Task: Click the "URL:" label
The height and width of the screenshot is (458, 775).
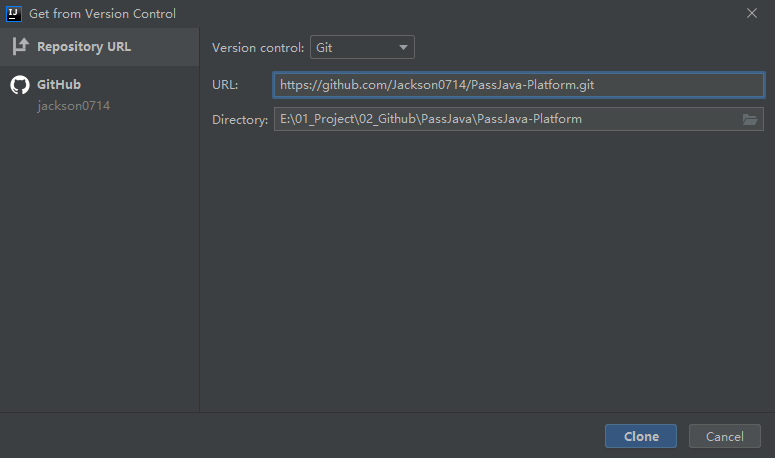Action: [225, 85]
